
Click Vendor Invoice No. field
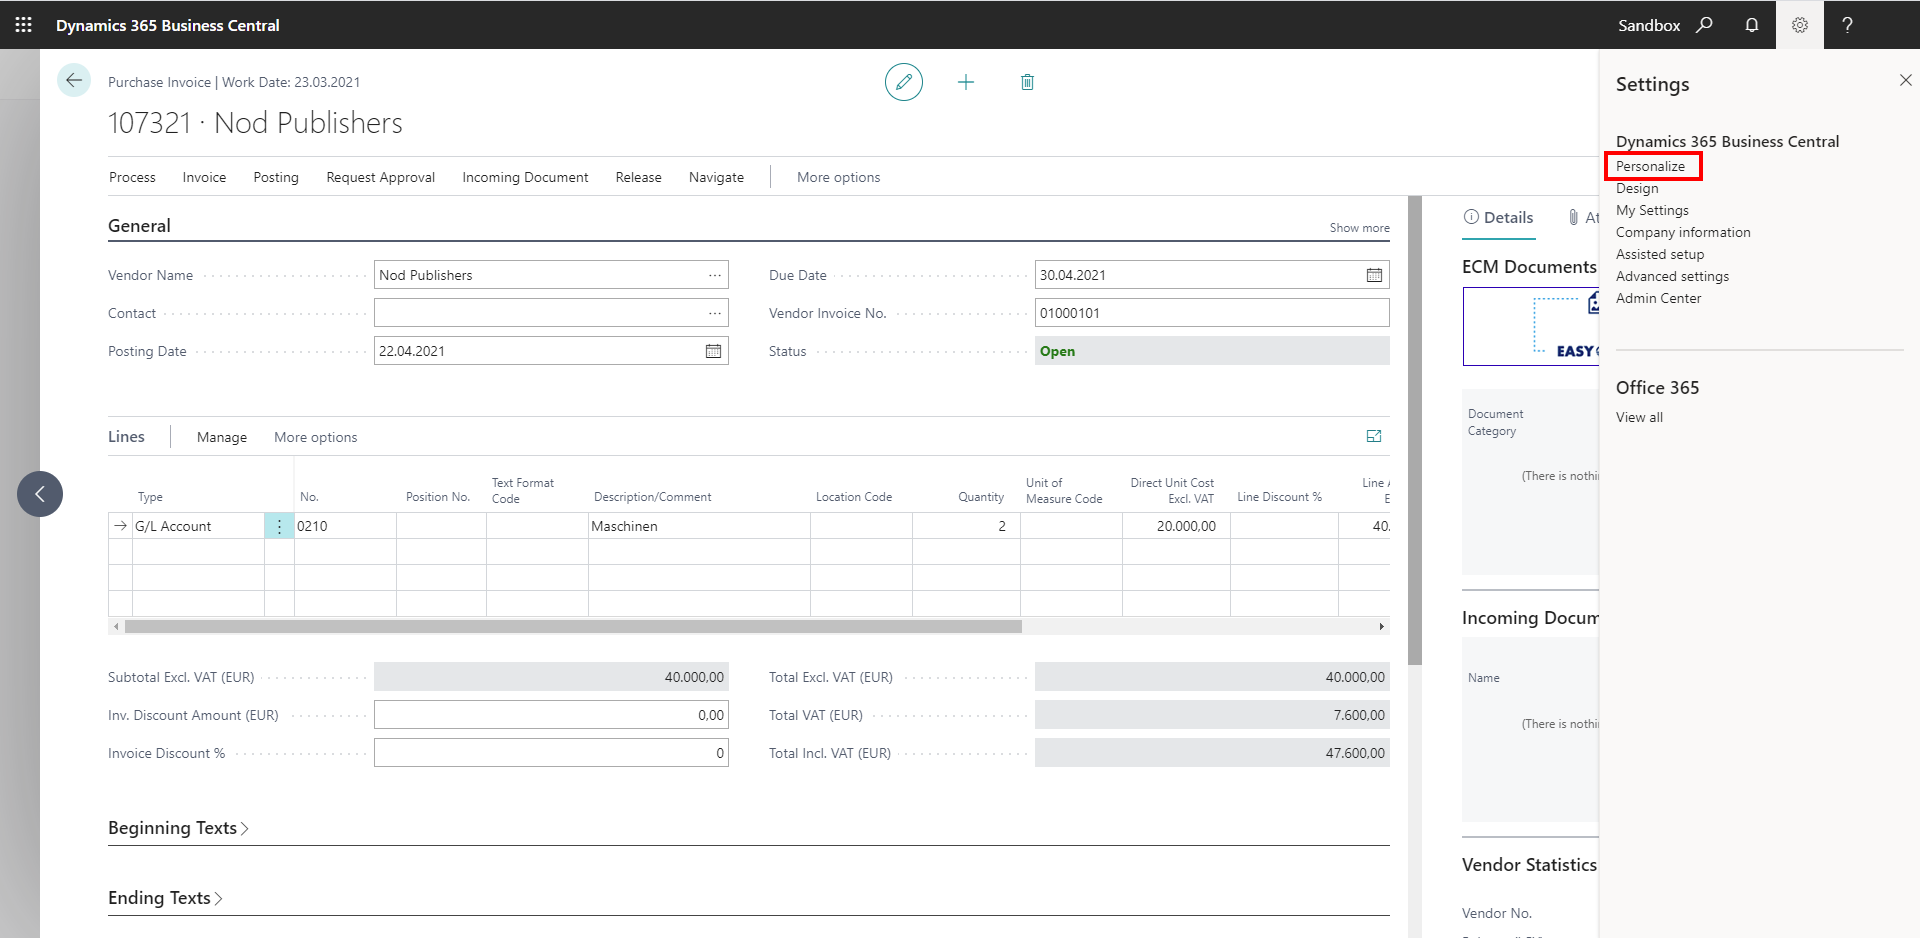pos(1212,313)
